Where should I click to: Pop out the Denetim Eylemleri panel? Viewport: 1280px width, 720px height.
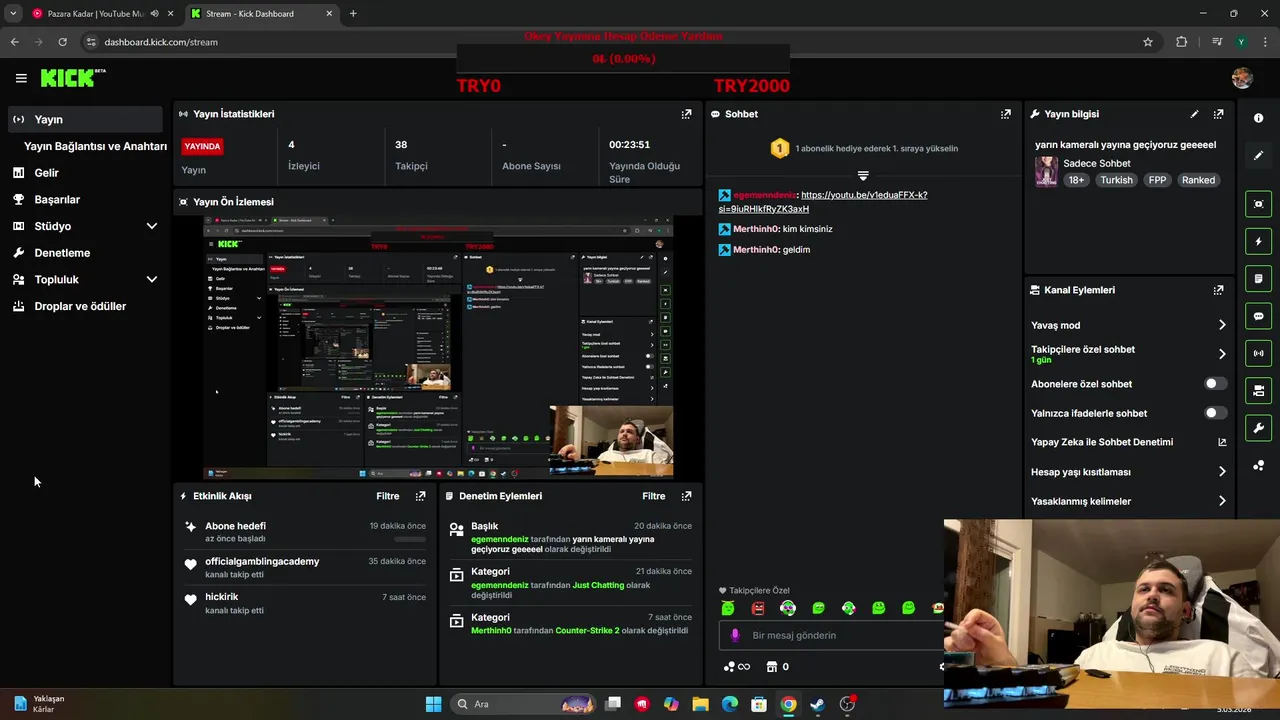pyautogui.click(x=686, y=496)
